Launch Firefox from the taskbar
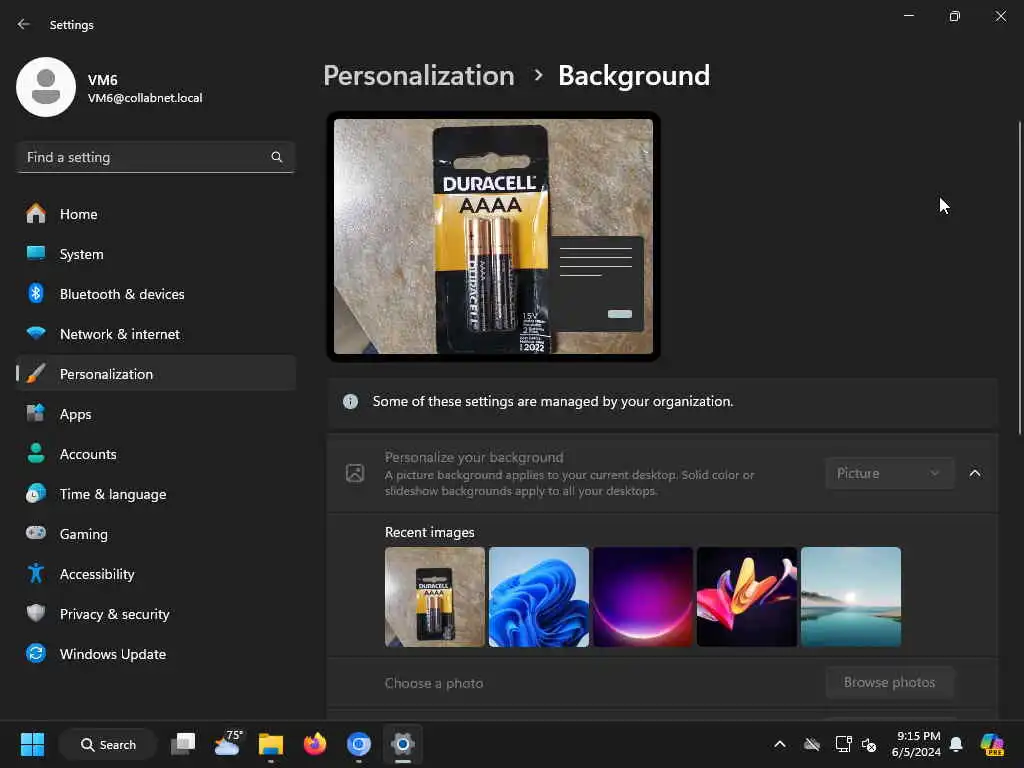This screenshot has height=768, width=1024. pyautogui.click(x=315, y=743)
